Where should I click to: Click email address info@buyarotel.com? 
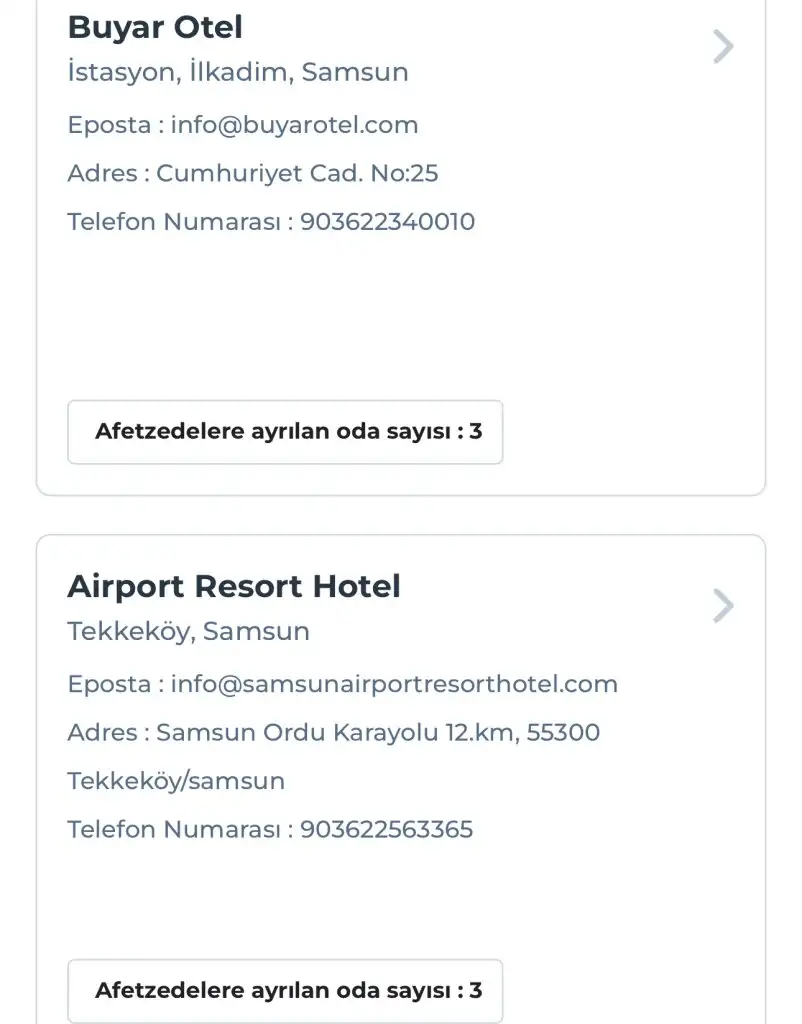(294, 125)
